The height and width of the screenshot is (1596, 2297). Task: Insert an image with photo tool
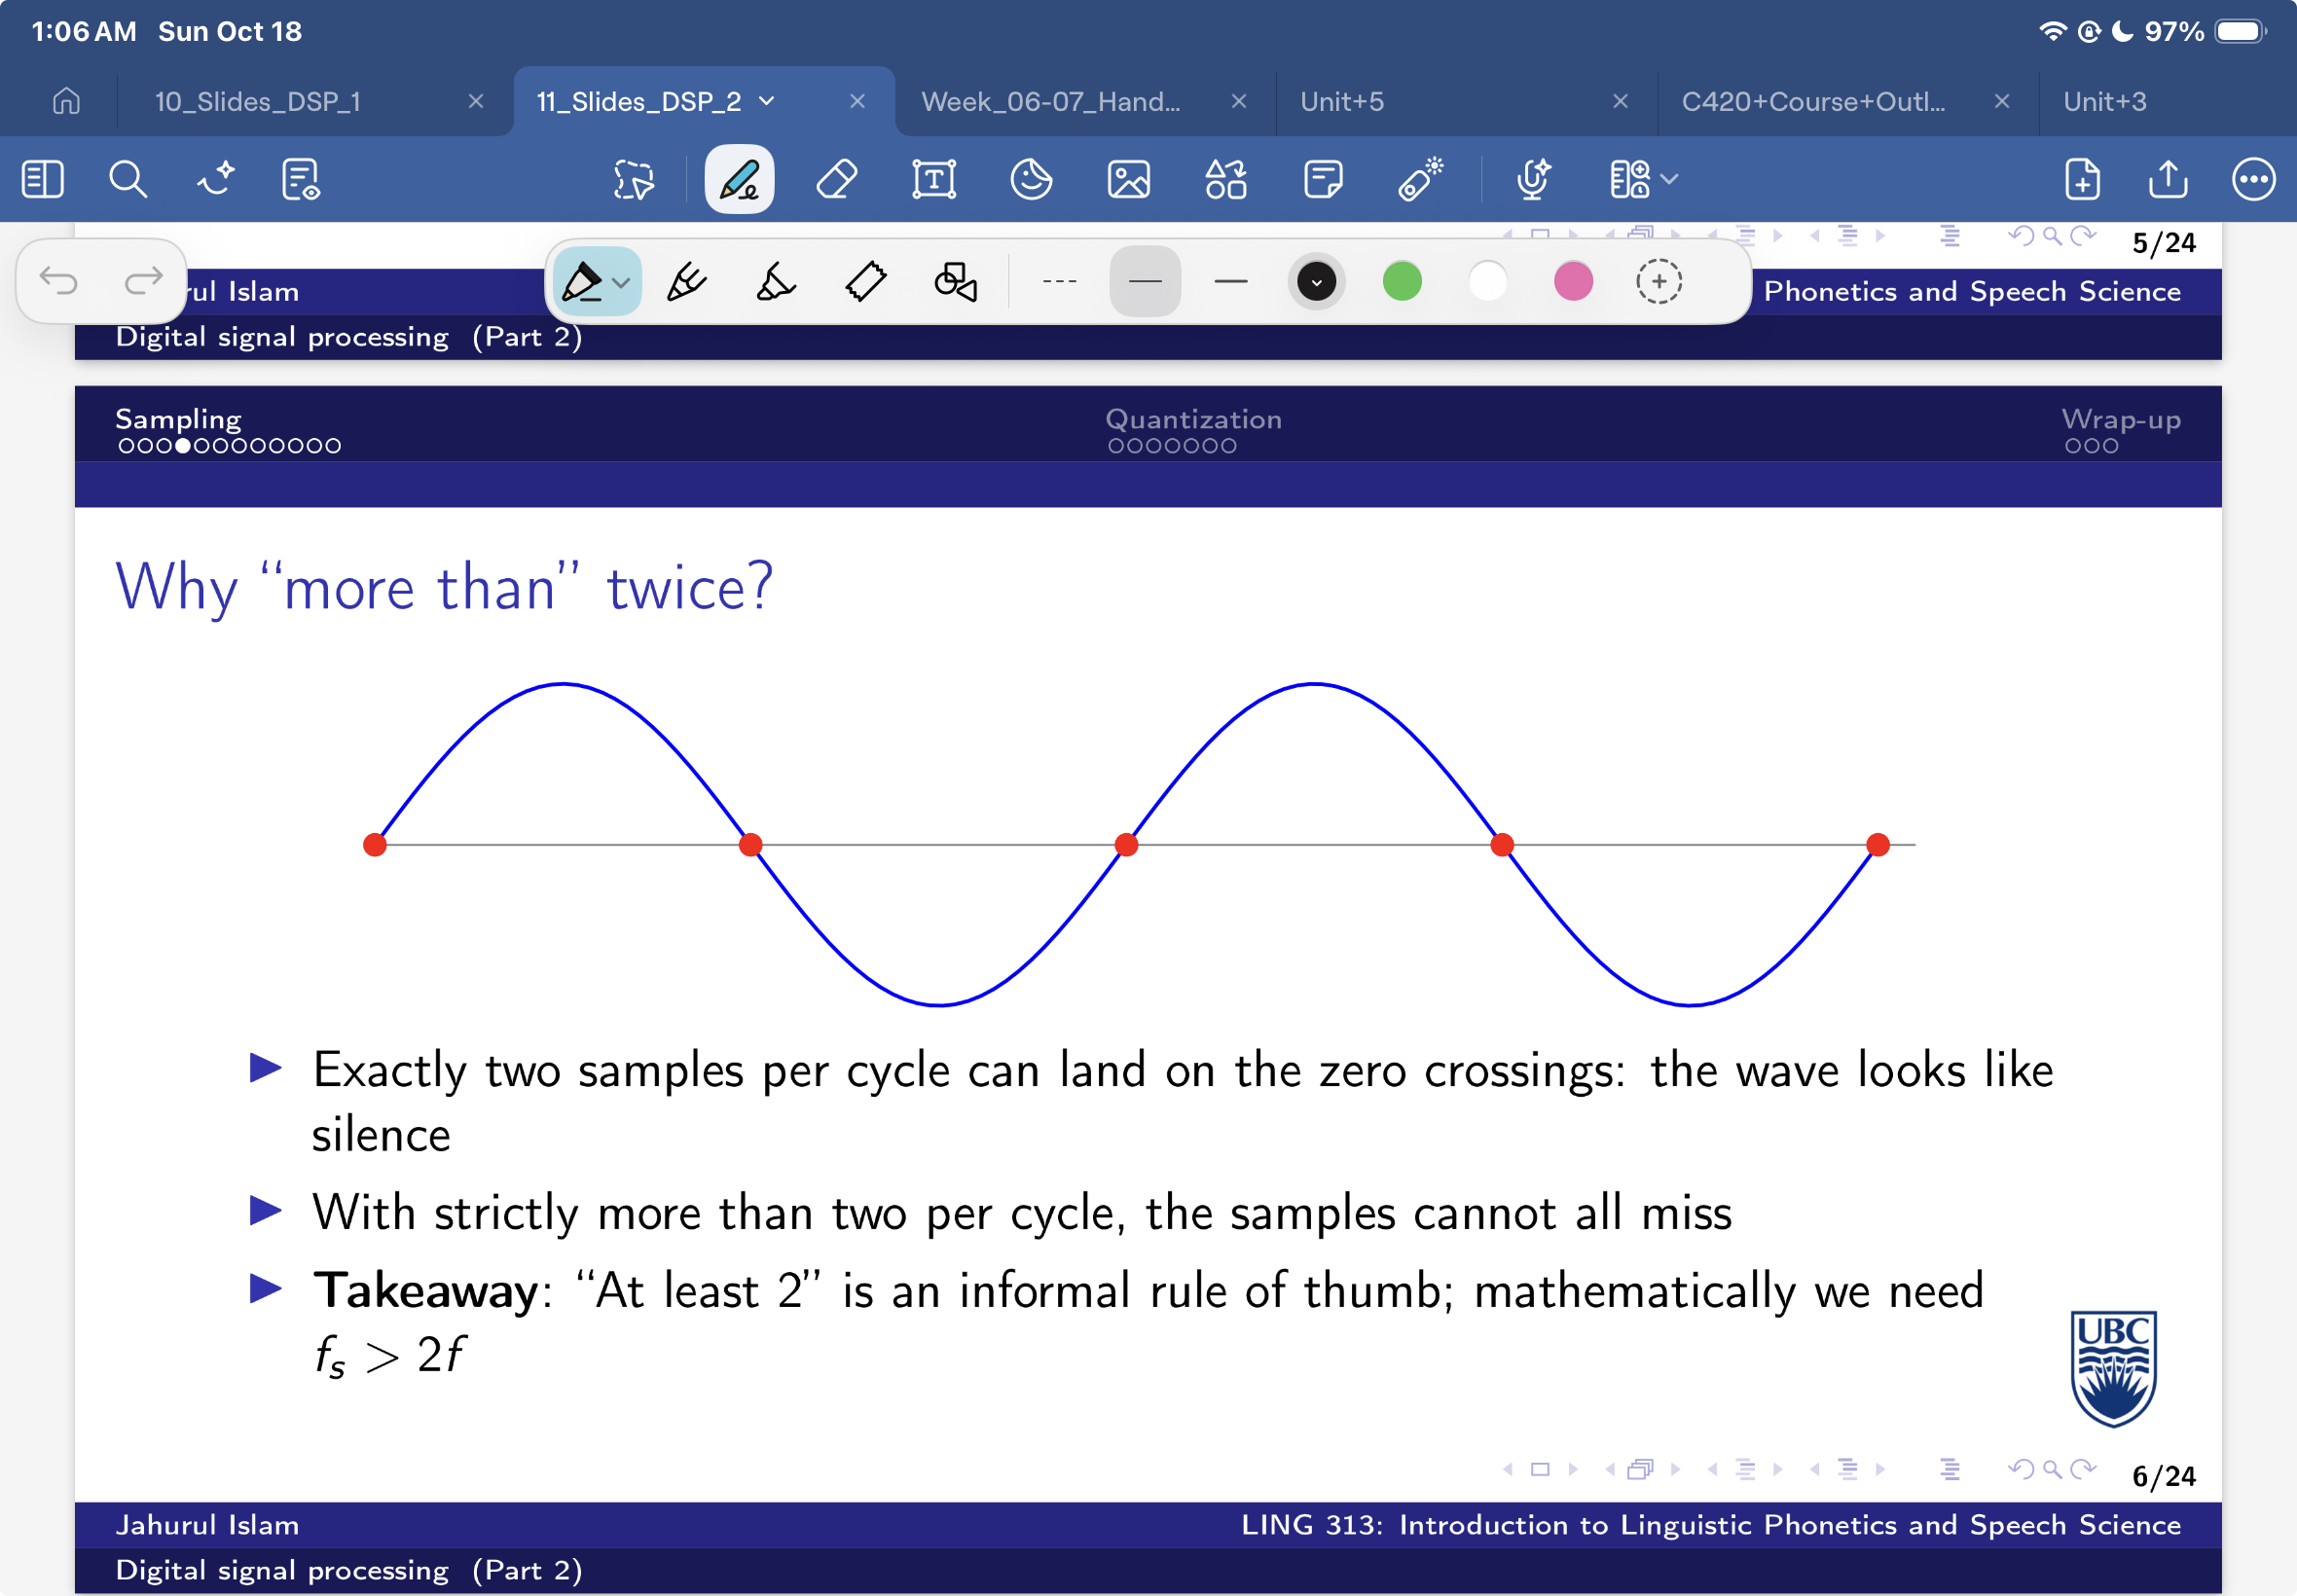point(1129,180)
